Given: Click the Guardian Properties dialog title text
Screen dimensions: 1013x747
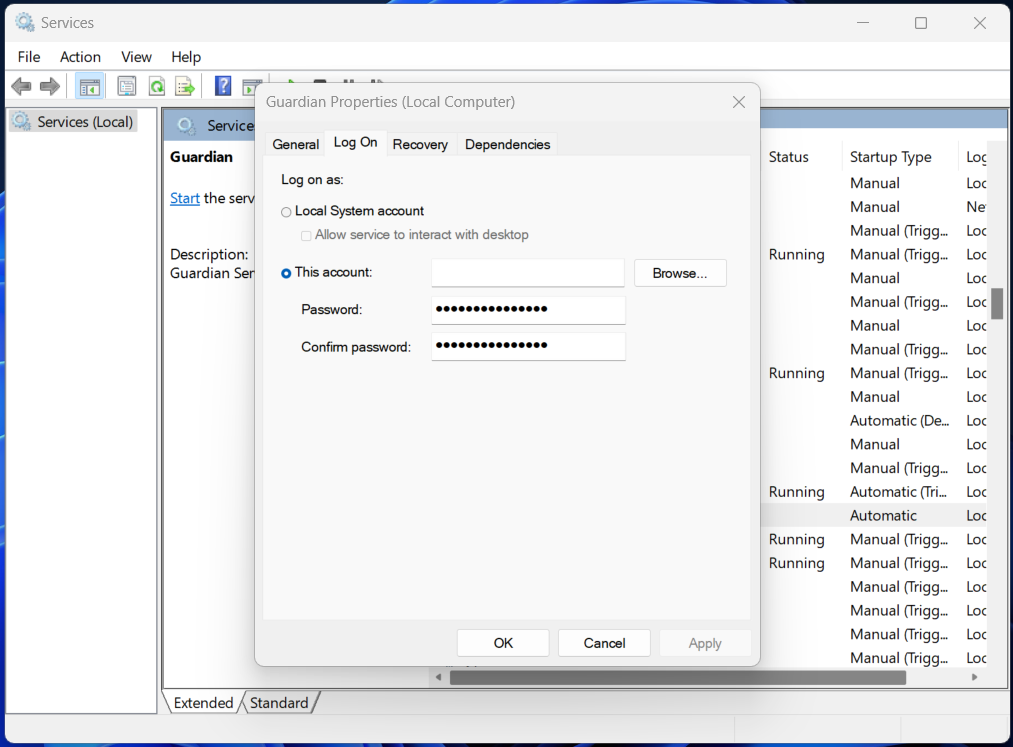Looking at the screenshot, I should click(390, 102).
